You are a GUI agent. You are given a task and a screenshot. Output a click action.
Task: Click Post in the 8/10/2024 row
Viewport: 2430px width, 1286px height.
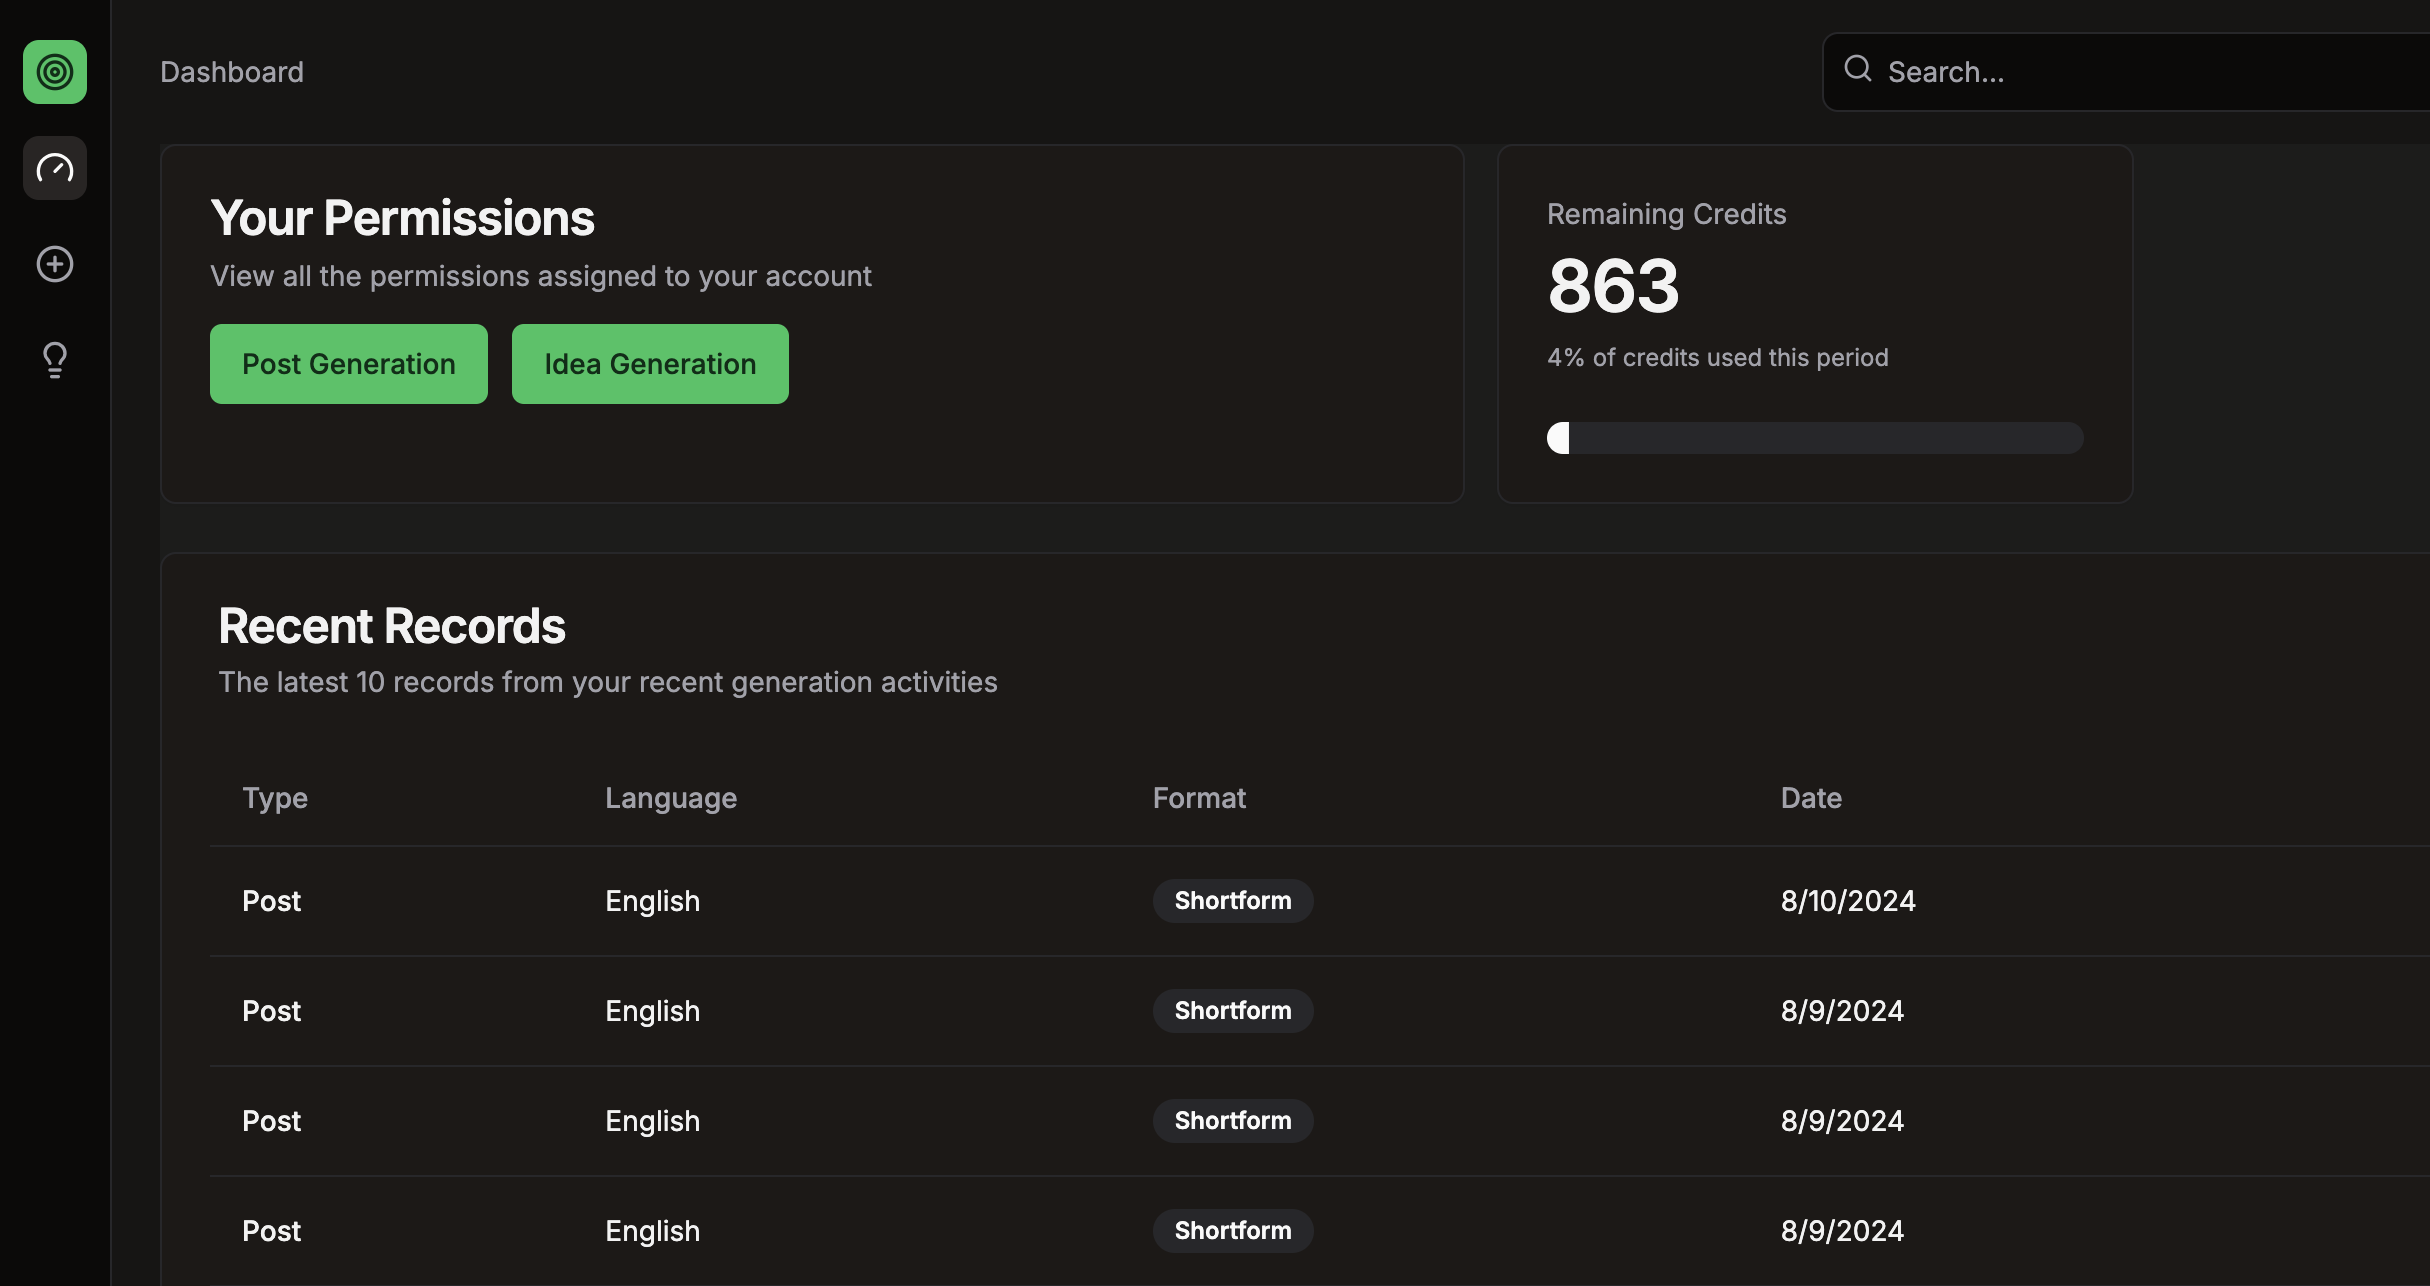pyautogui.click(x=271, y=901)
